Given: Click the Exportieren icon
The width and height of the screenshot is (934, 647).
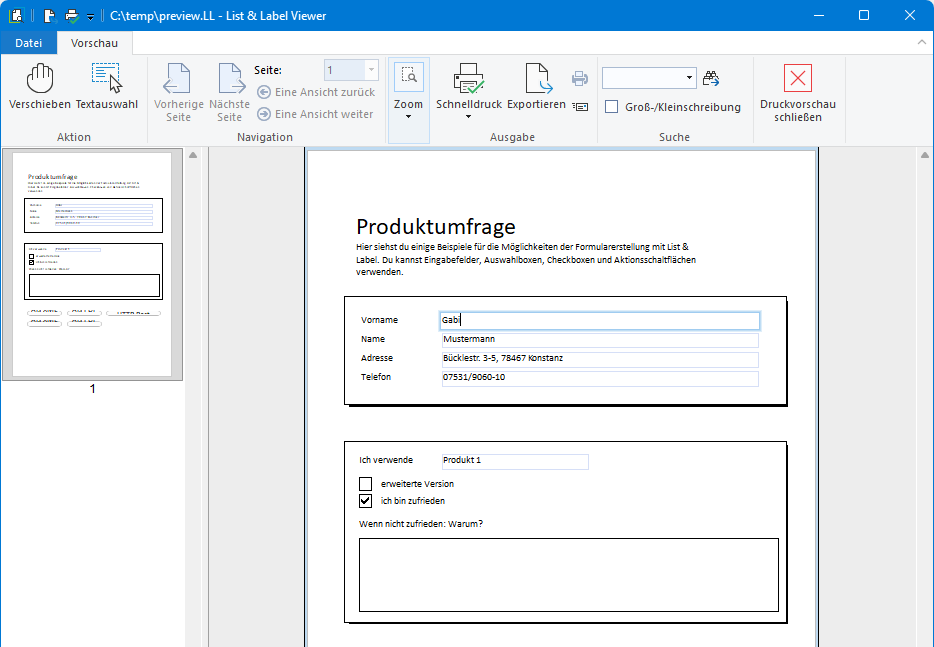Looking at the screenshot, I should (537, 80).
